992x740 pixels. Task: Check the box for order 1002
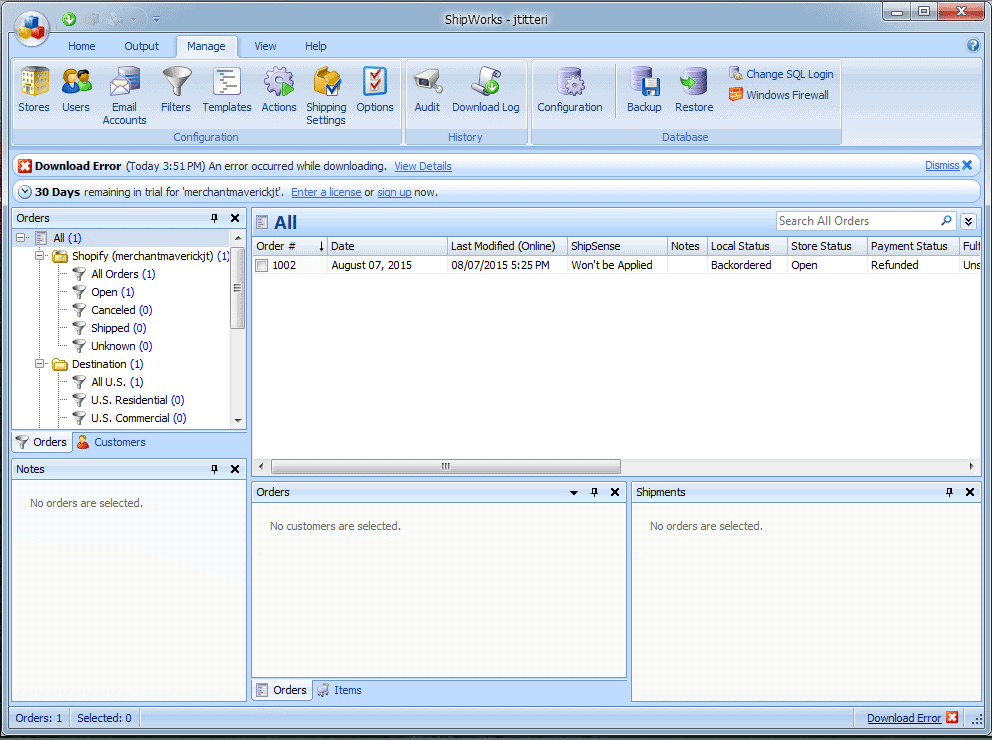point(261,266)
